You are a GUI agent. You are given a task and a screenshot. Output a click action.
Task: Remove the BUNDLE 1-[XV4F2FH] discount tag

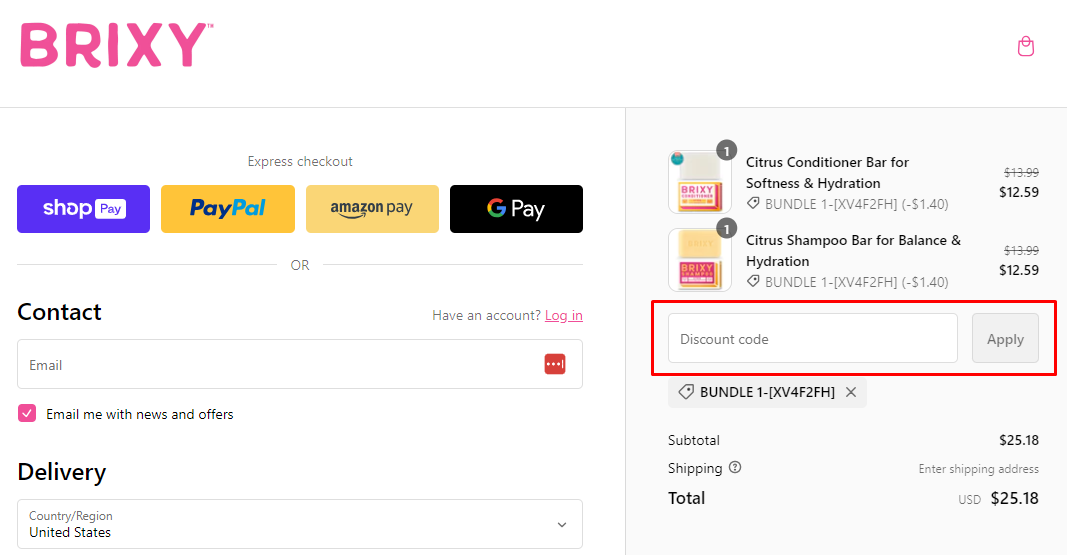tap(851, 392)
